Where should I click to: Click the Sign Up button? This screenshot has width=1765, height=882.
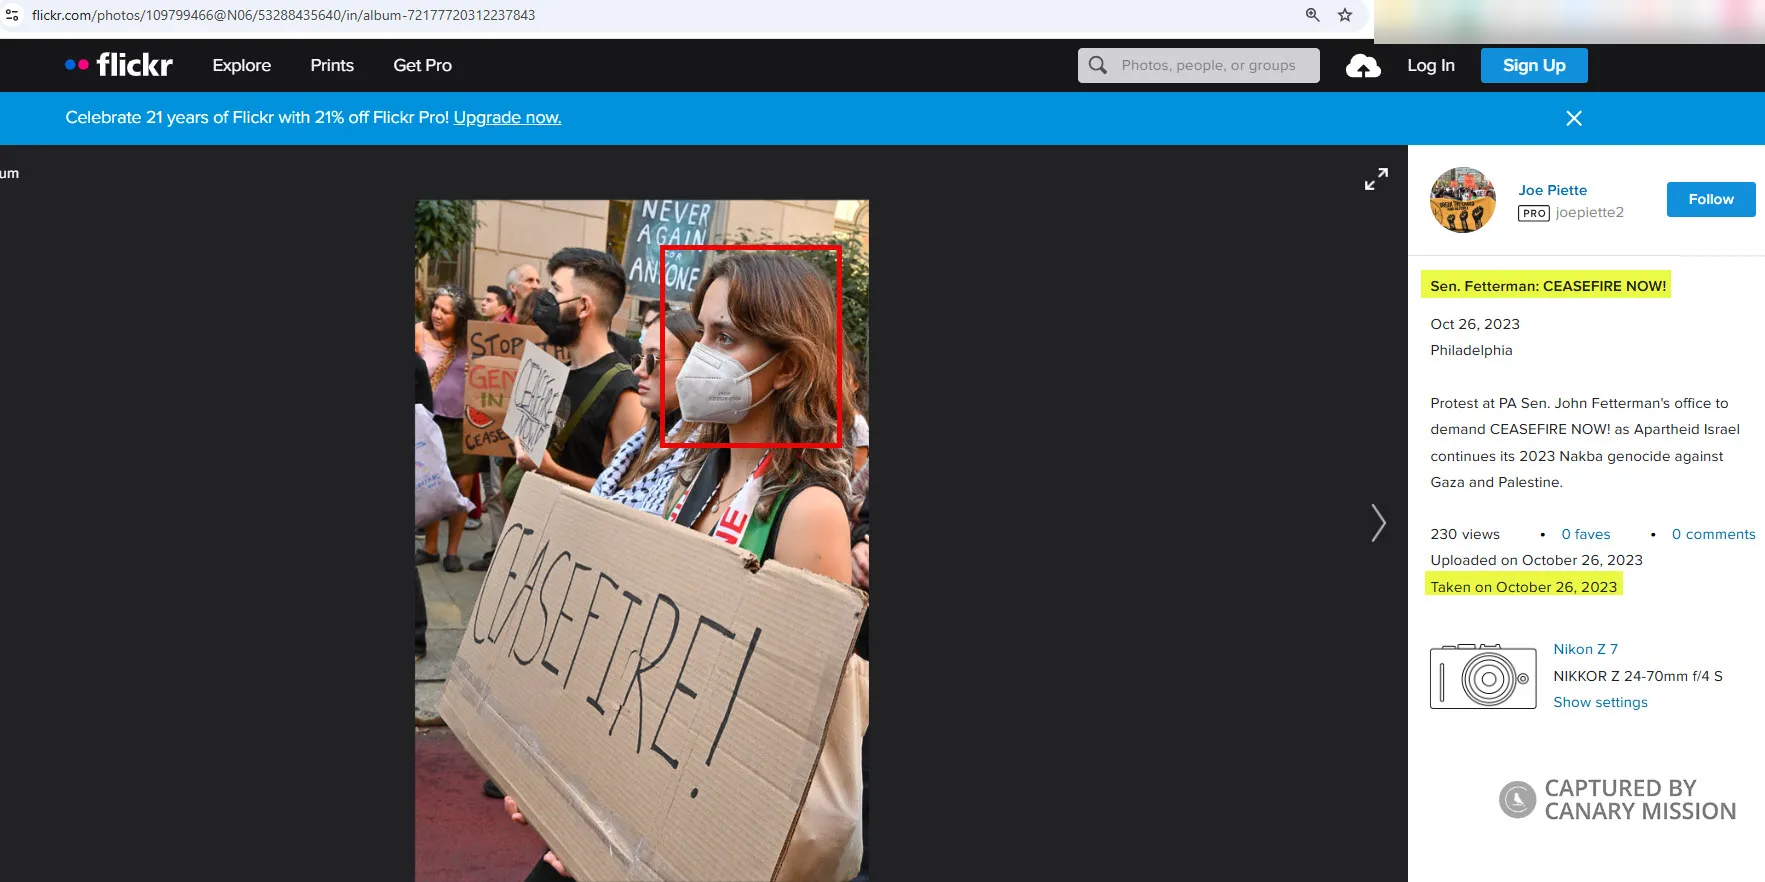coord(1534,65)
